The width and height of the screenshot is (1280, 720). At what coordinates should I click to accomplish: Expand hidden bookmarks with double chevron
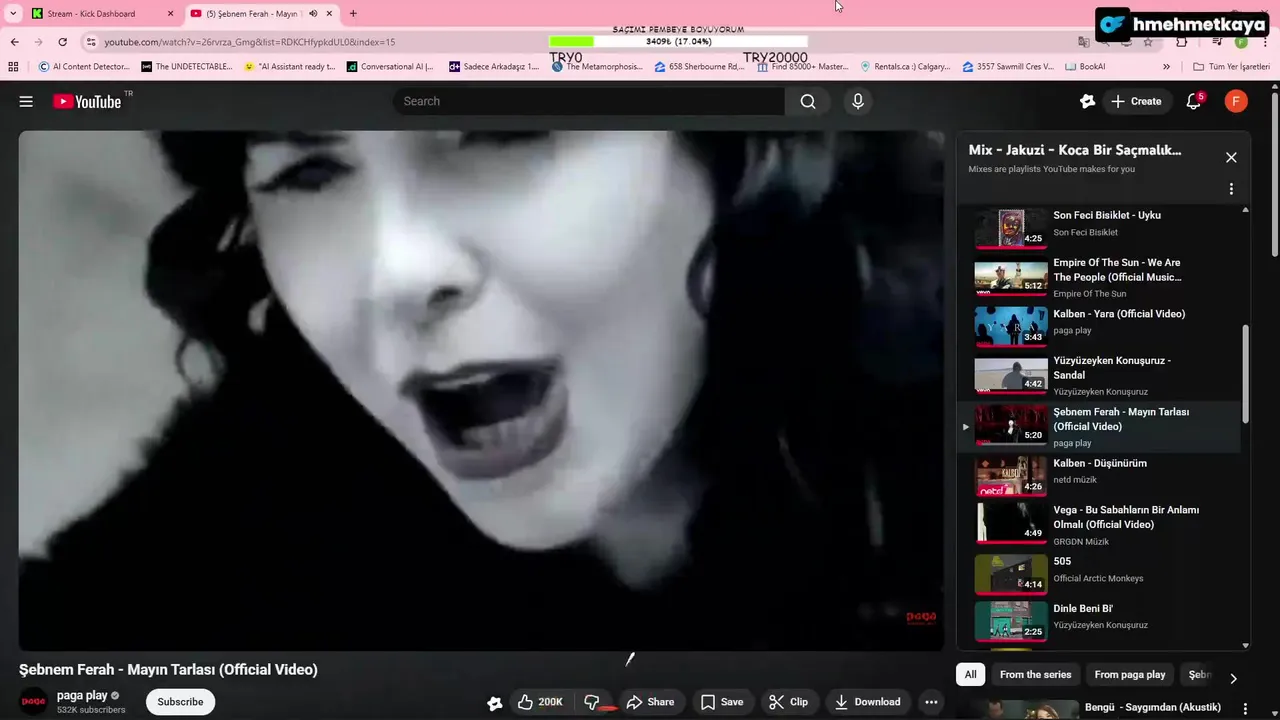point(1166,66)
